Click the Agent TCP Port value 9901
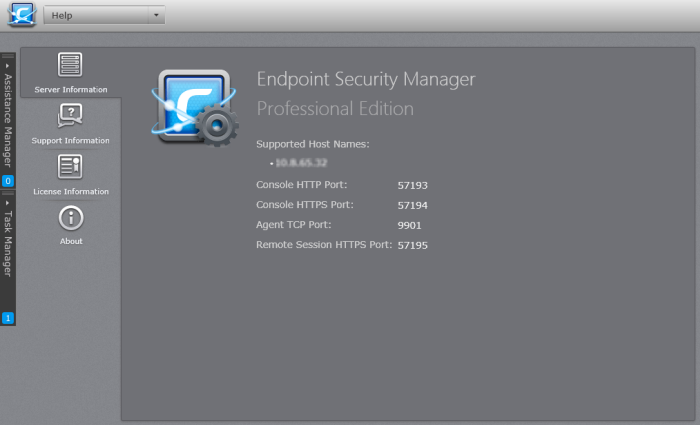 pos(409,225)
